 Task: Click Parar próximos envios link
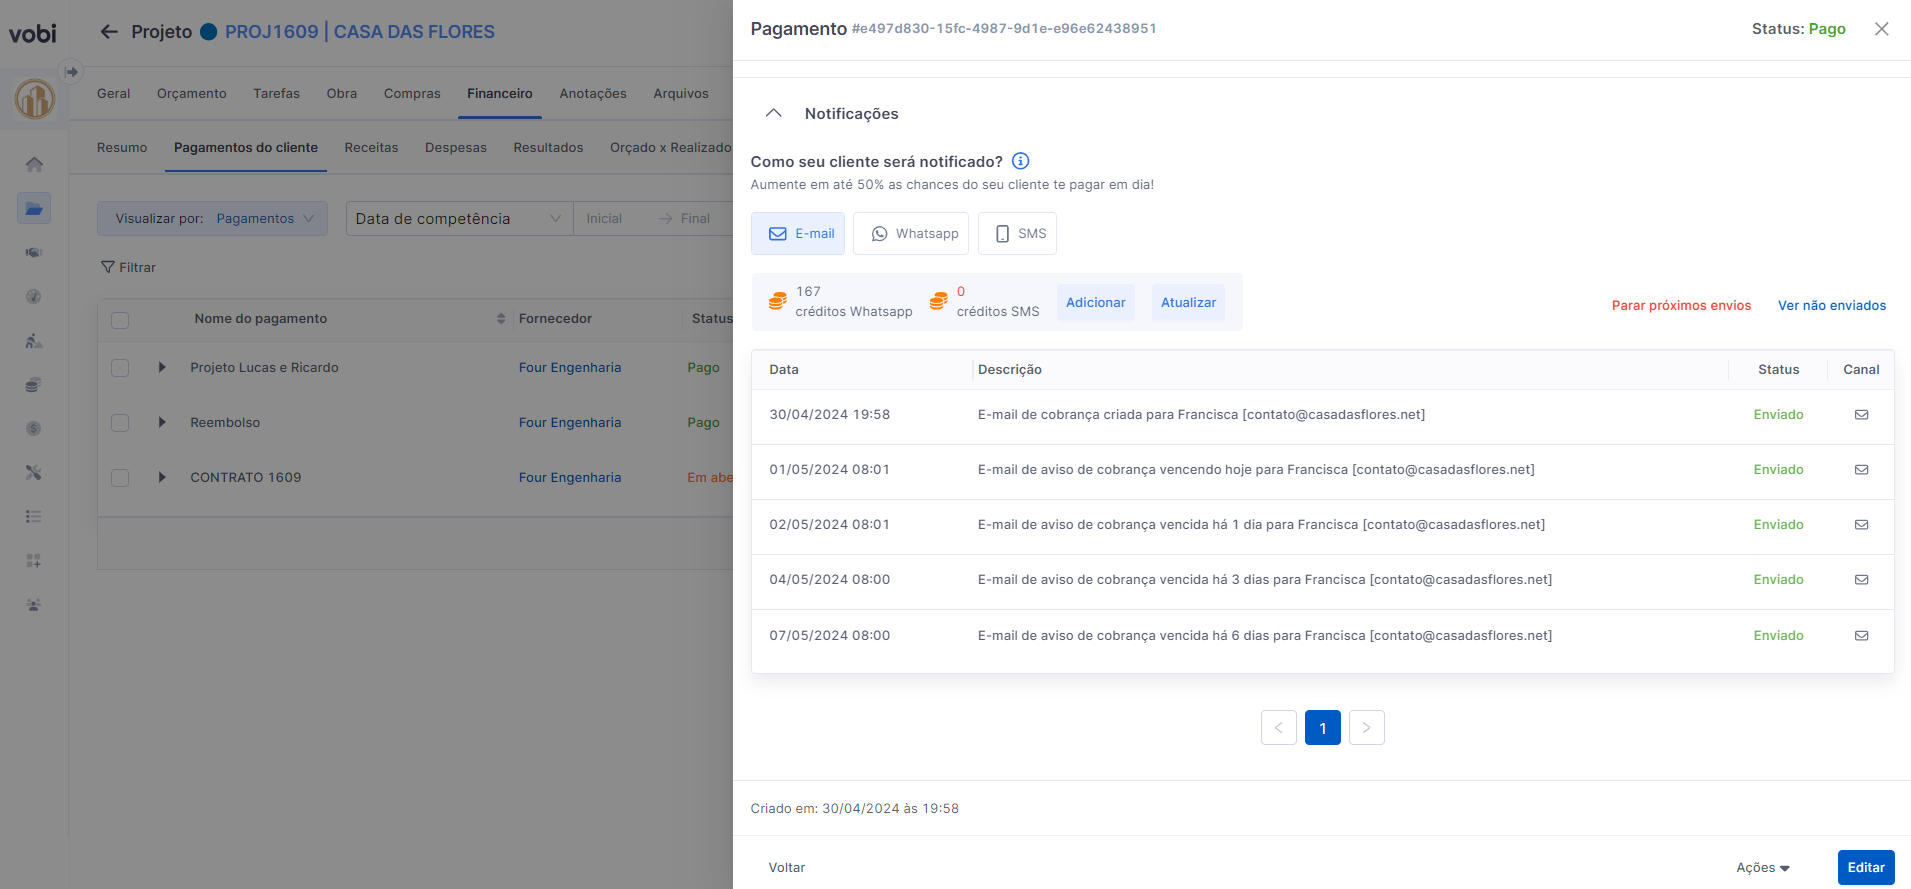[1681, 306]
